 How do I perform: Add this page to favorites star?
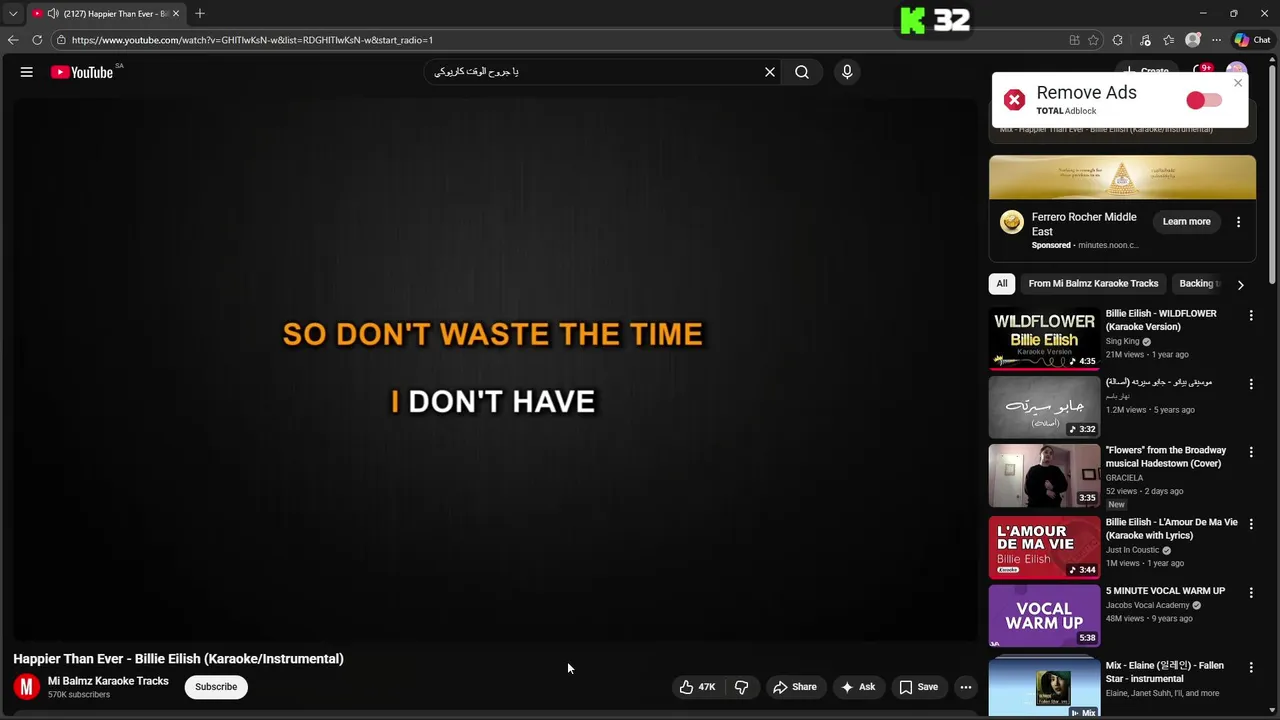[1093, 40]
